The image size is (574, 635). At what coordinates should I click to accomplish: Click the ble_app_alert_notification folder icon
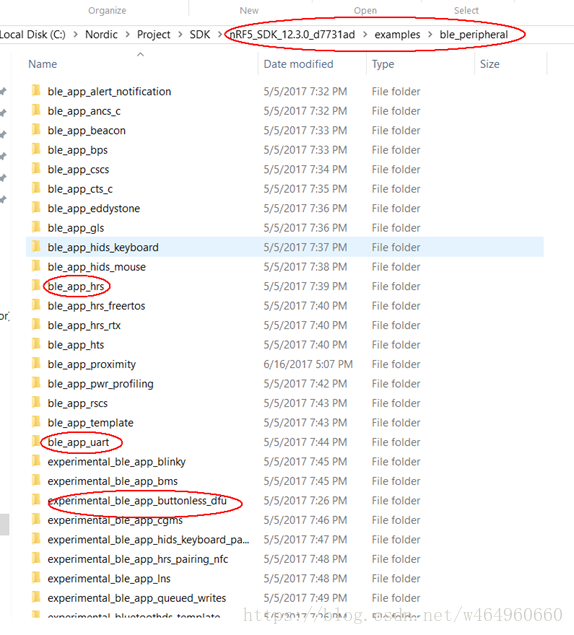click(x=36, y=91)
